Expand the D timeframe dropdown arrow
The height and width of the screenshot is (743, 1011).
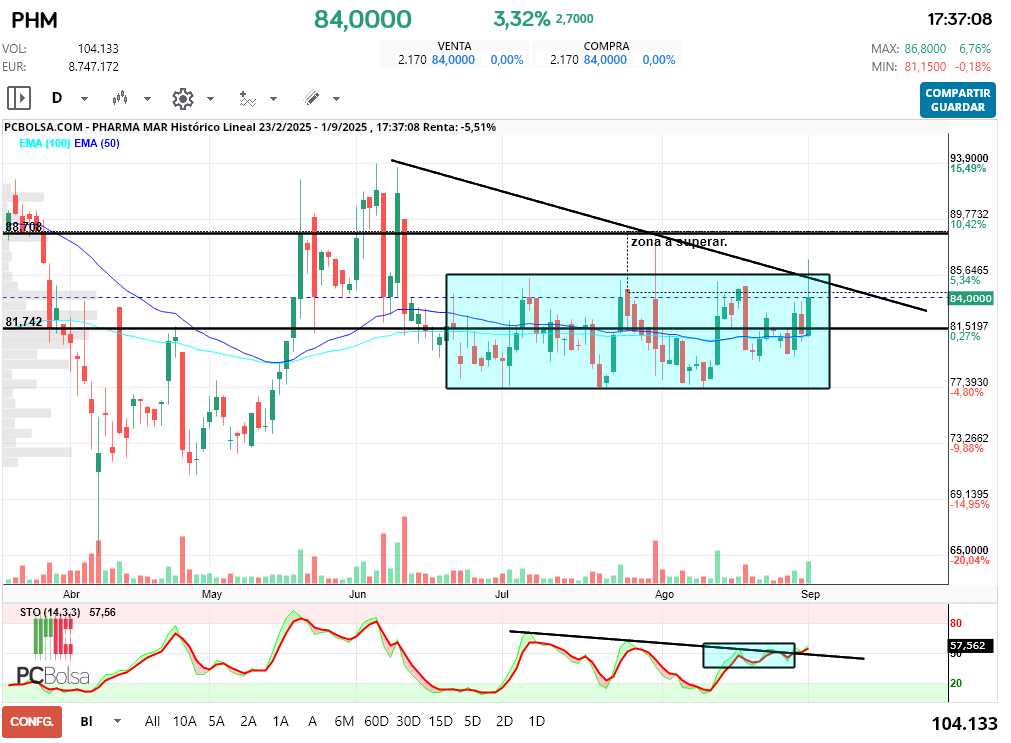pos(84,99)
